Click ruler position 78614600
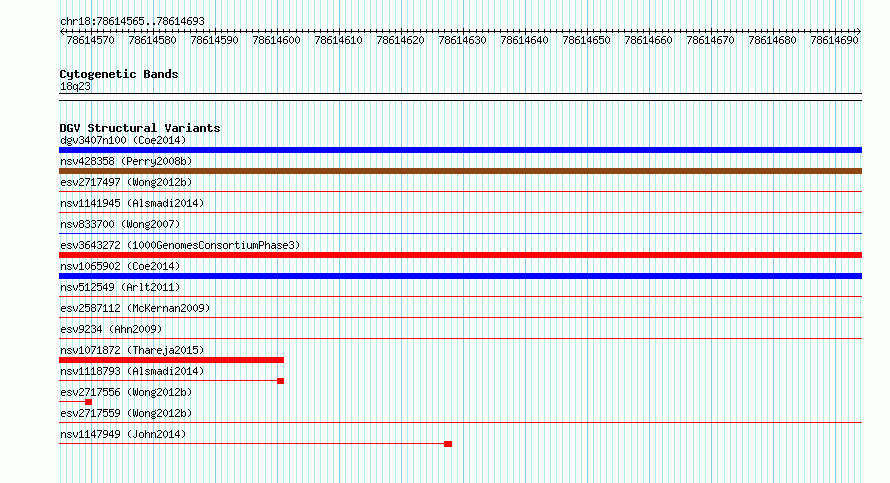Screen dimensions: 890x483 [x=276, y=40]
